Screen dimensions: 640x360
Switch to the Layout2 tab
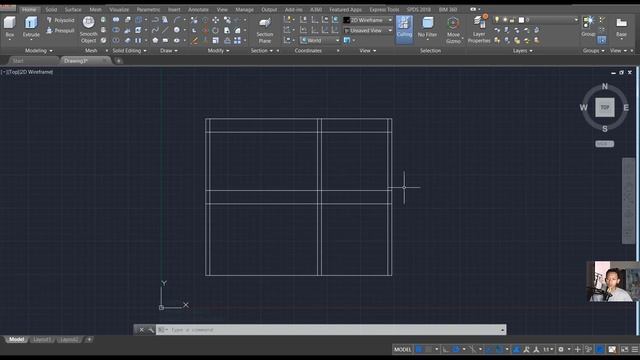pos(68,340)
